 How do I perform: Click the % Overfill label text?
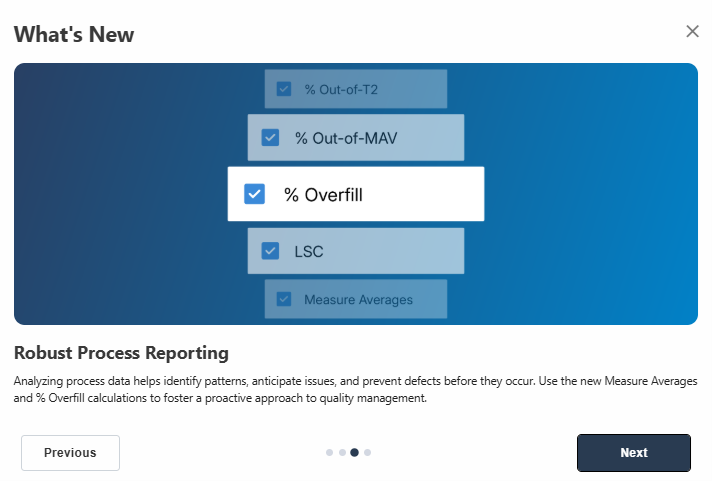click(323, 195)
